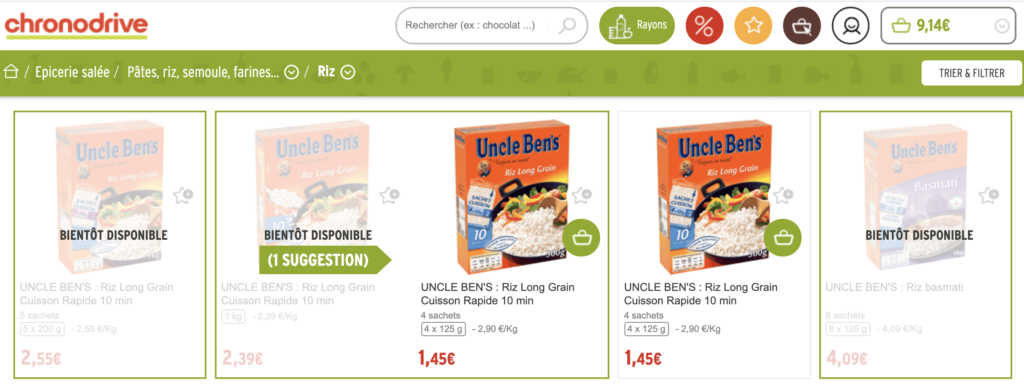Click the red percent promotions icon
The width and height of the screenshot is (1024, 389).
click(704, 26)
